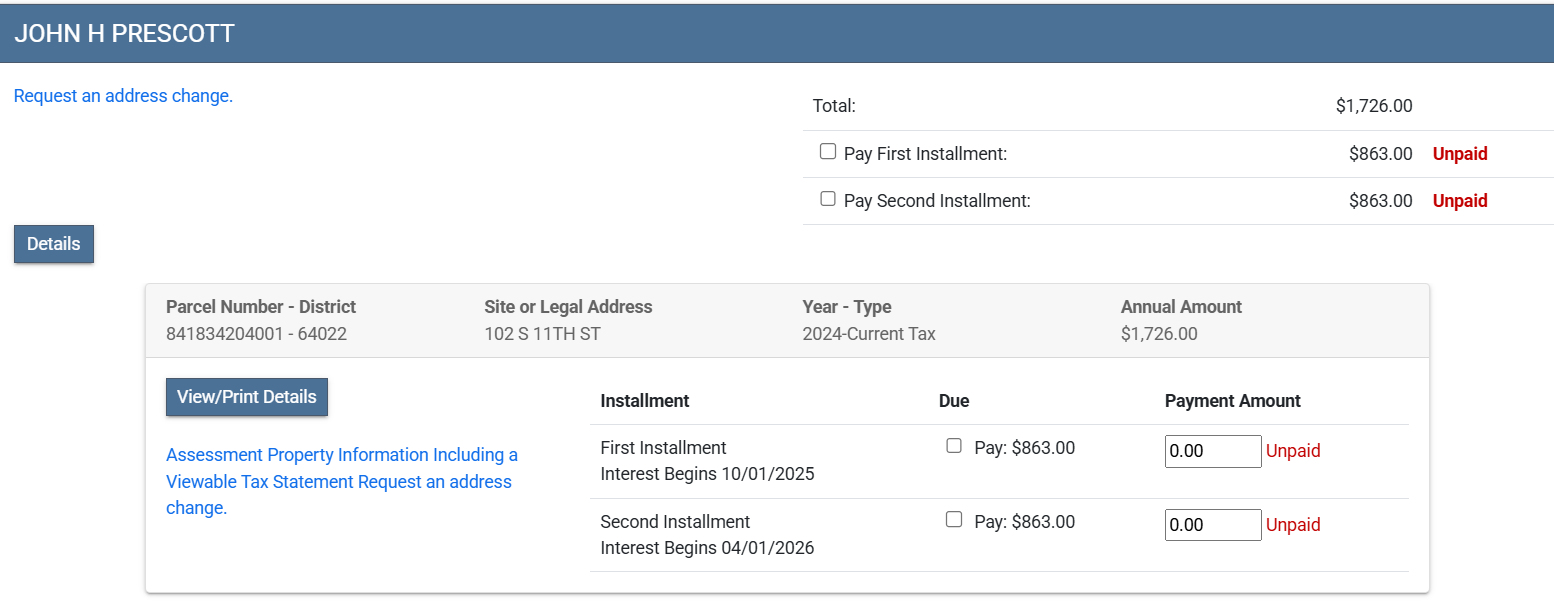The width and height of the screenshot is (1554, 610).
Task: Click the Payment Amount column header
Action: tap(1232, 401)
